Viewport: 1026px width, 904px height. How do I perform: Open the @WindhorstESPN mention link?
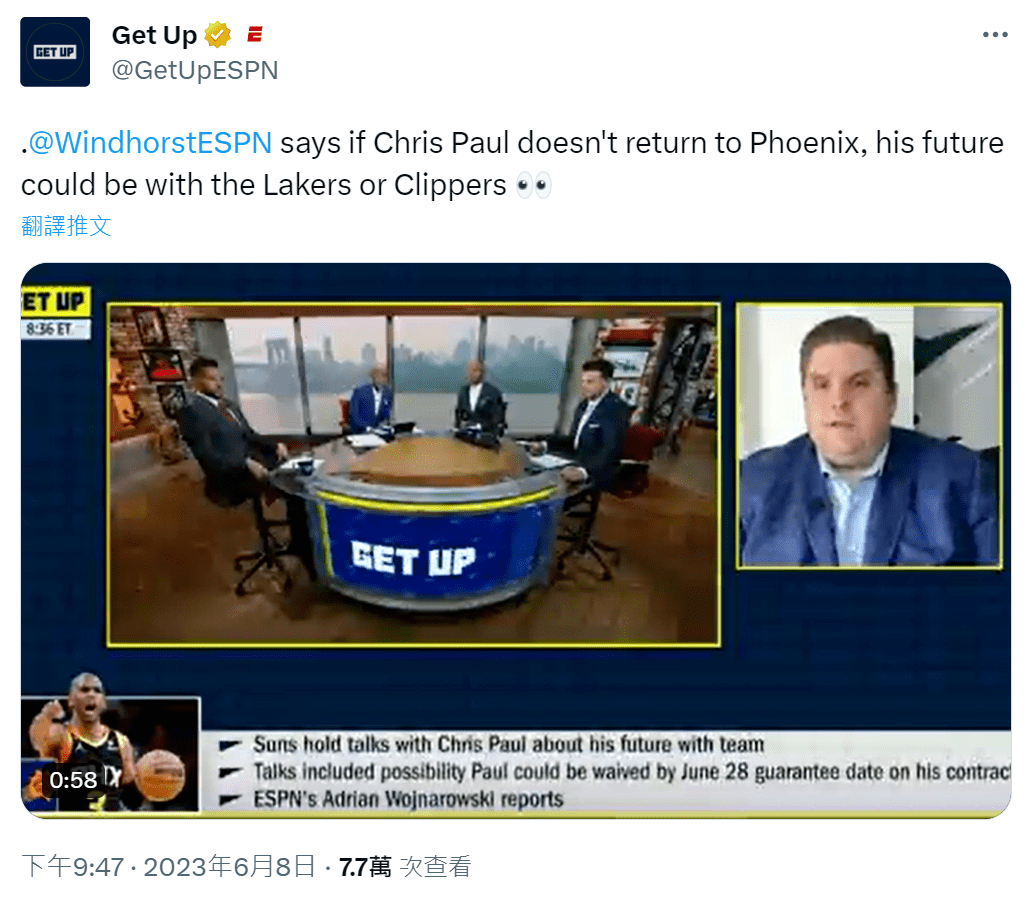click(150, 143)
